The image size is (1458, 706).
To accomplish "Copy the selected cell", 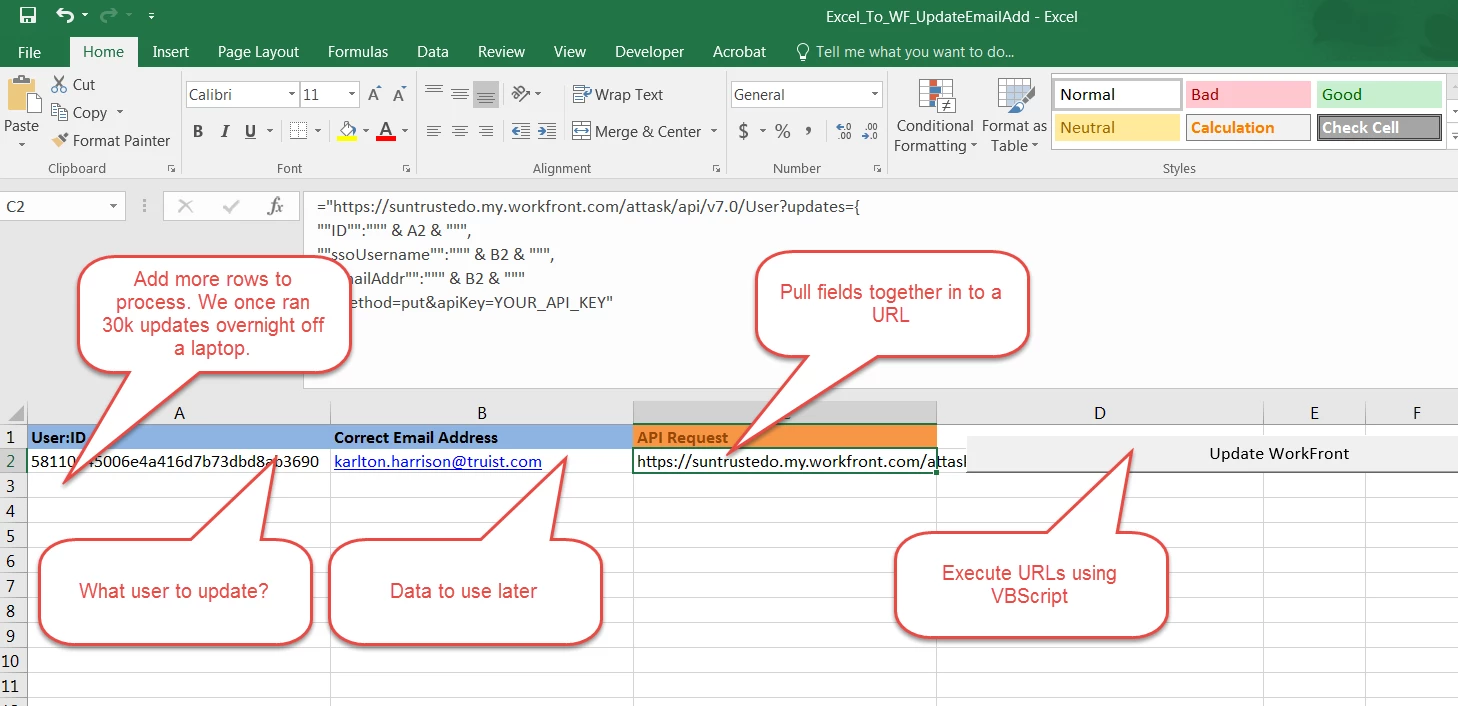I will pos(78,113).
